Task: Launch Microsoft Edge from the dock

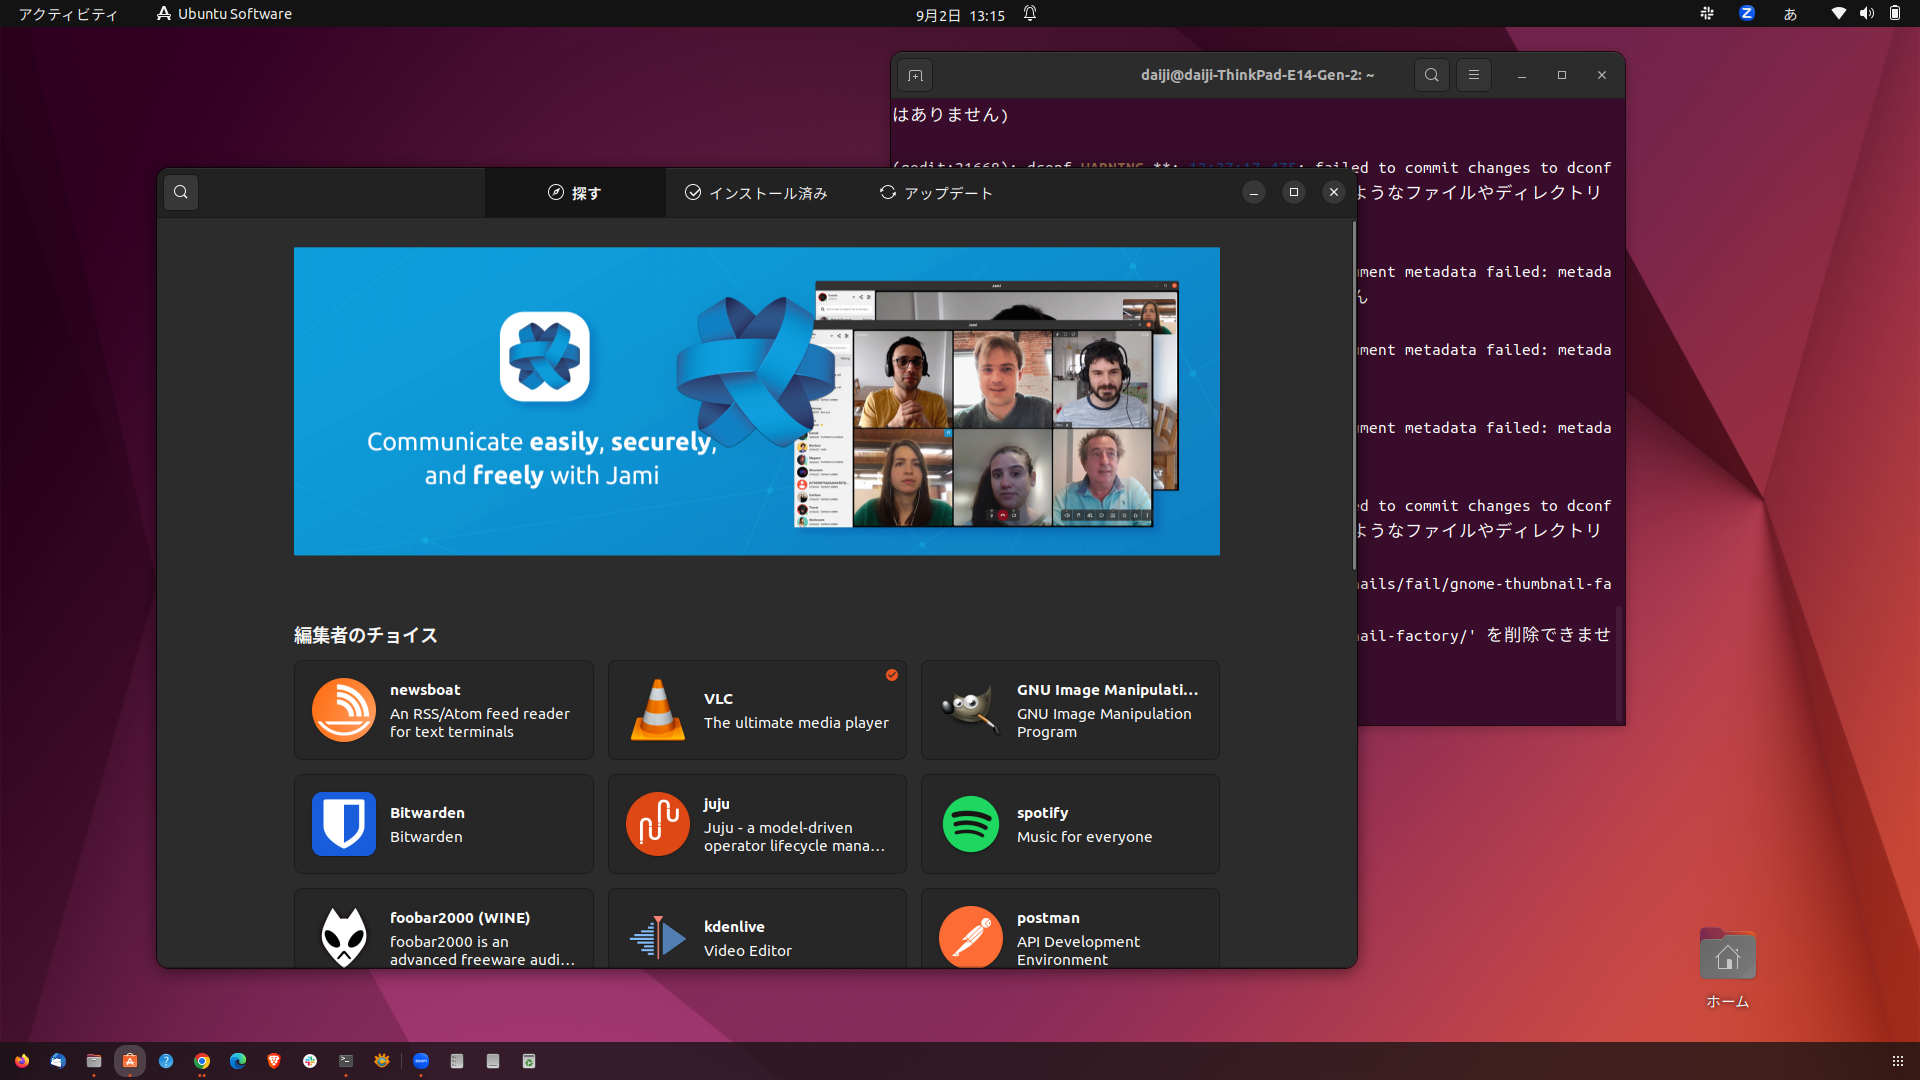Action: coord(238,1061)
